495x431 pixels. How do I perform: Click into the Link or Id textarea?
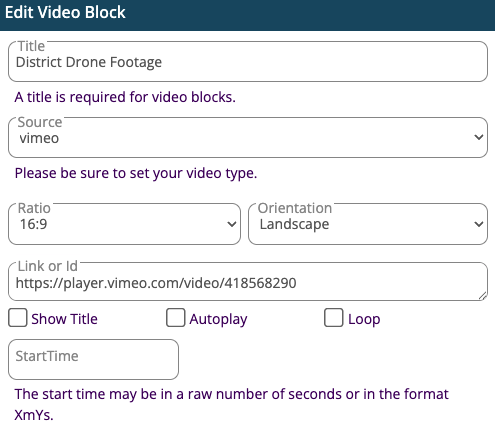click(248, 282)
